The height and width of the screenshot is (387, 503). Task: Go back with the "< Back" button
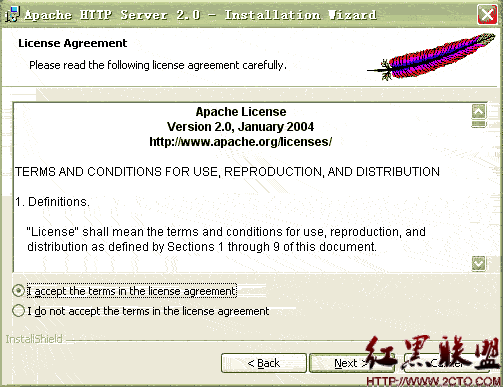tap(264, 363)
